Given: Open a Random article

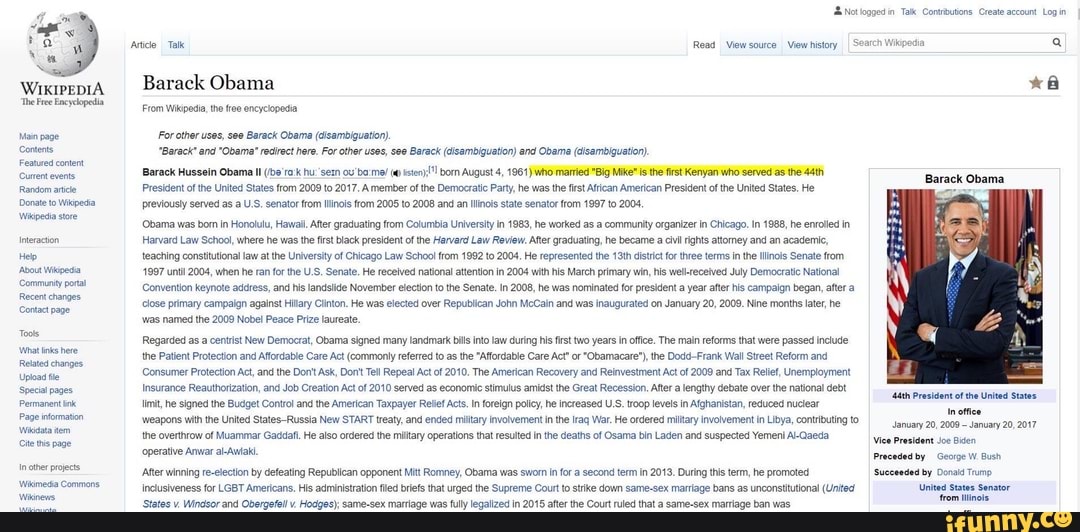Looking at the screenshot, I should [48, 190].
